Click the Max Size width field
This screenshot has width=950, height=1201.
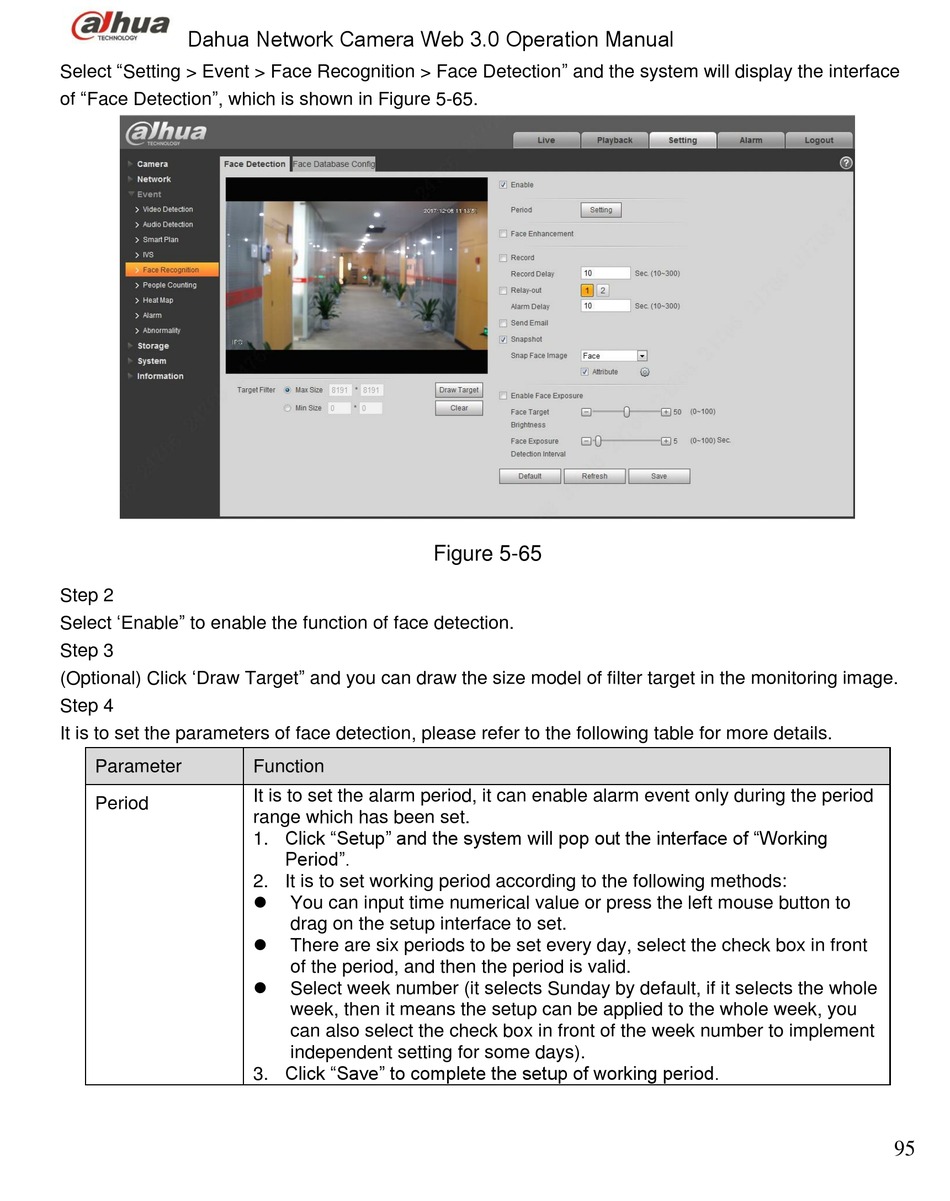(x=340, y=390)
